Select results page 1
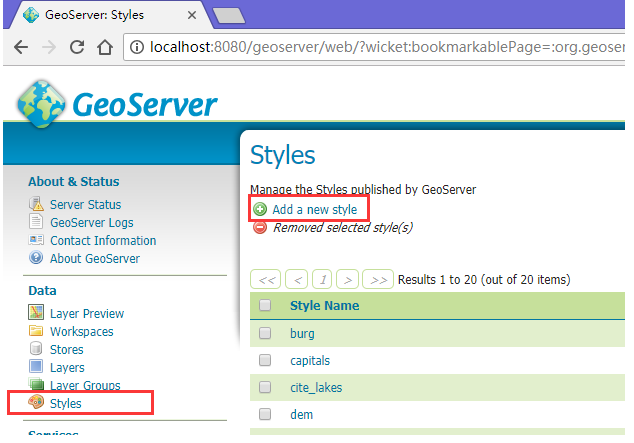This screenshot has height=443, width=634. (322, 279)
